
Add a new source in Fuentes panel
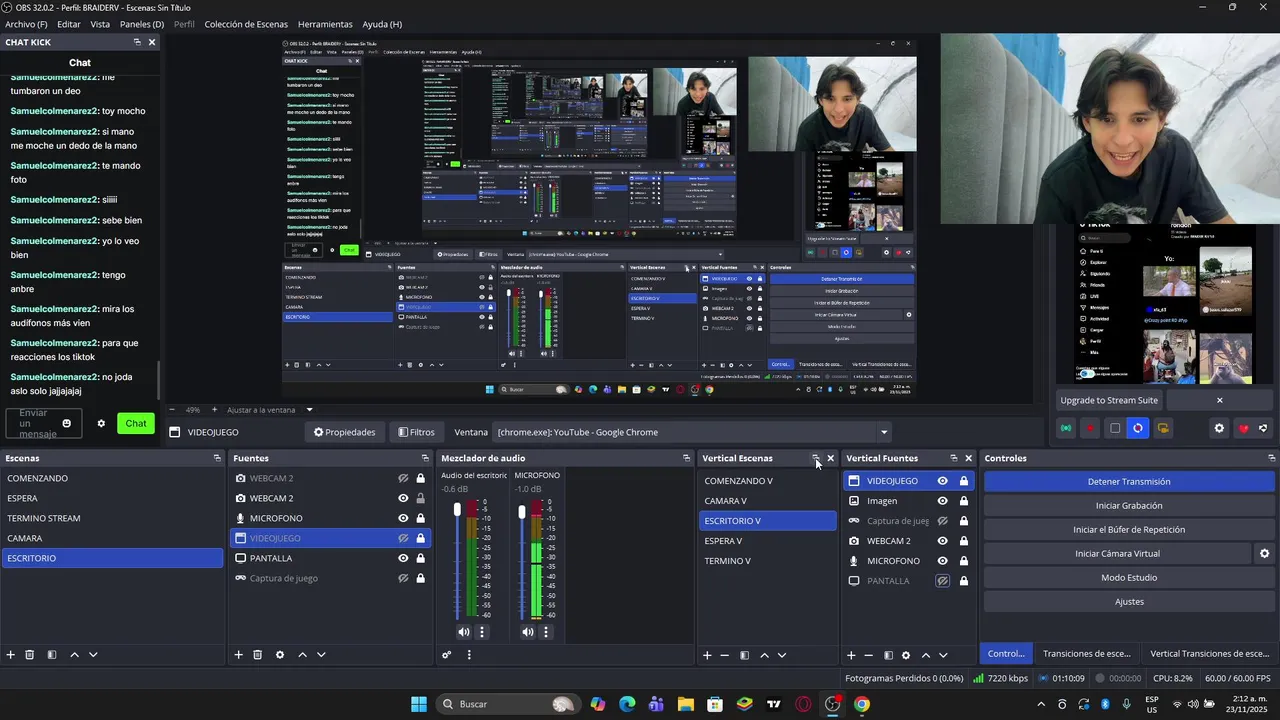coord(238,655)
